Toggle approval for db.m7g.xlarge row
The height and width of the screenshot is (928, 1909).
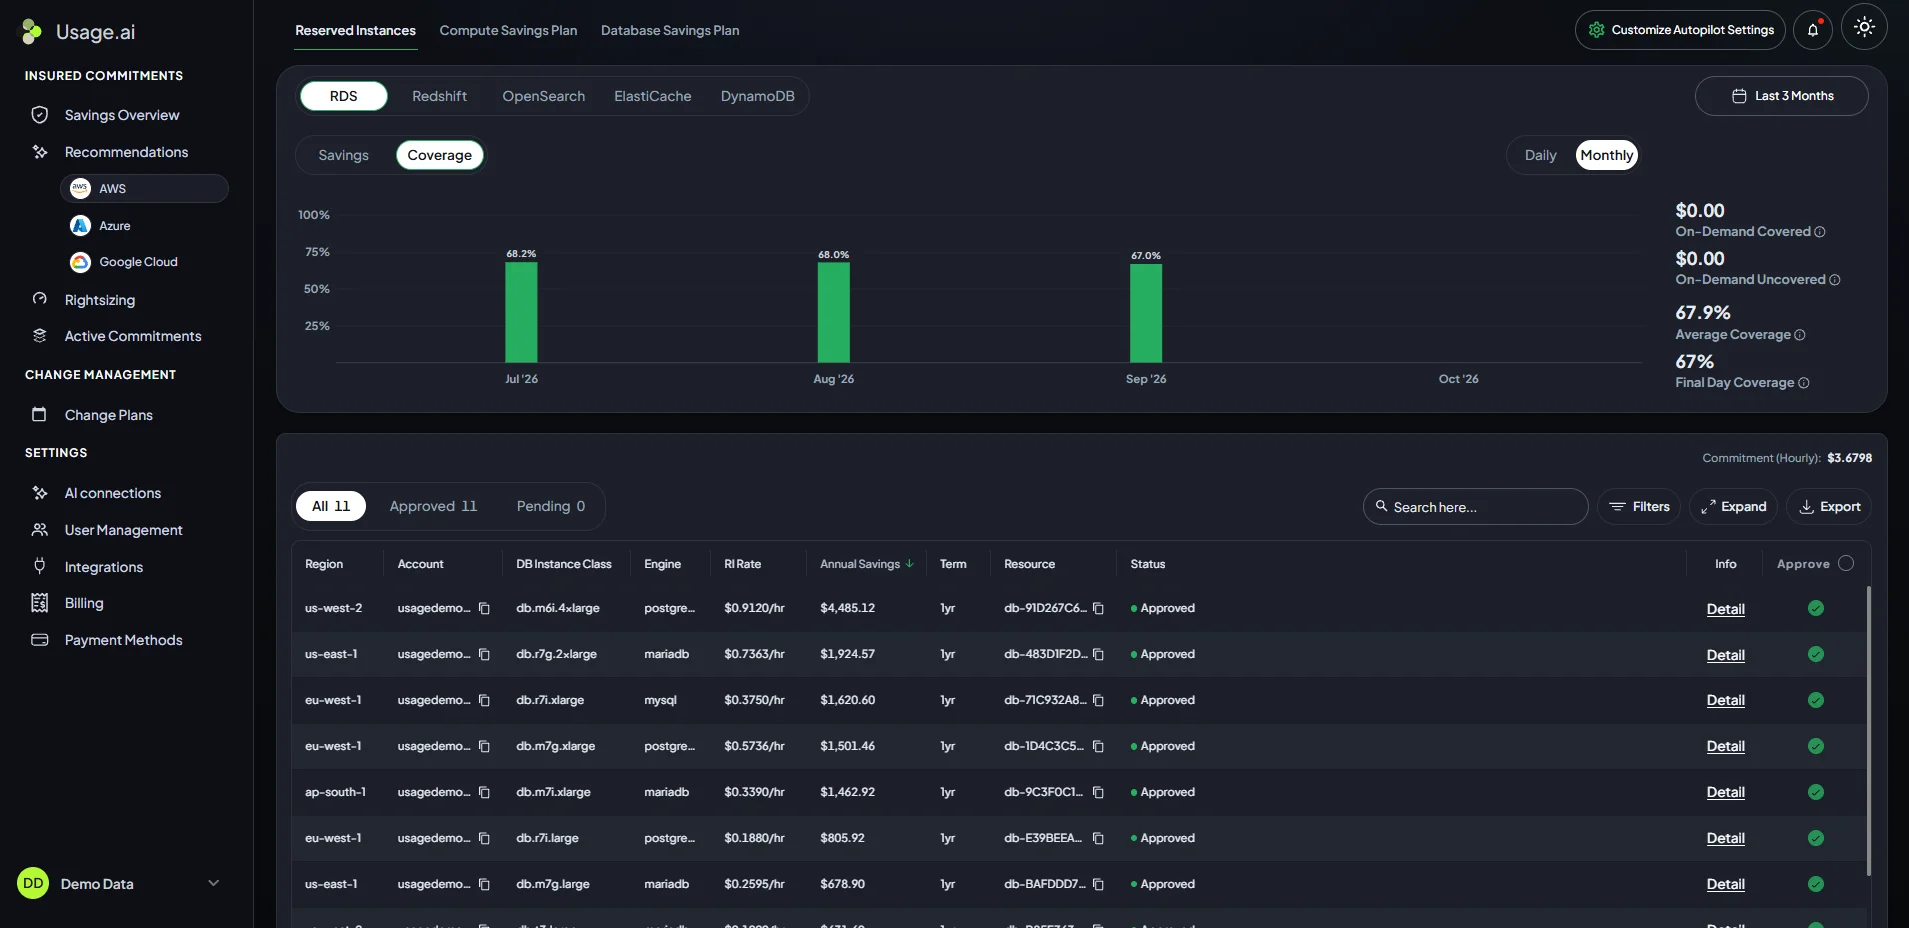click(1816, 746)
